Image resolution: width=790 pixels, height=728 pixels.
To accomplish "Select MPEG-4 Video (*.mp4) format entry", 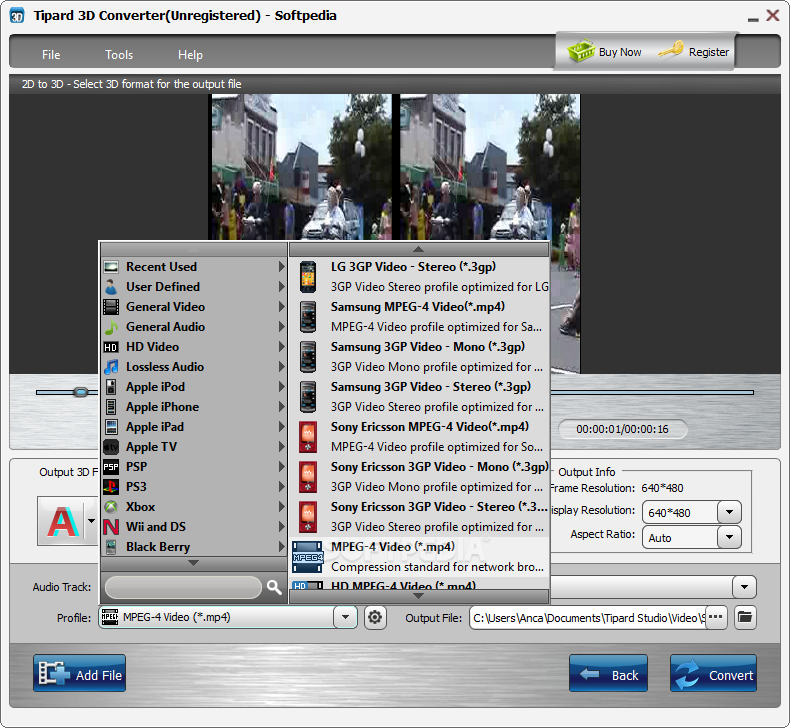I will (x=419, y=557).
